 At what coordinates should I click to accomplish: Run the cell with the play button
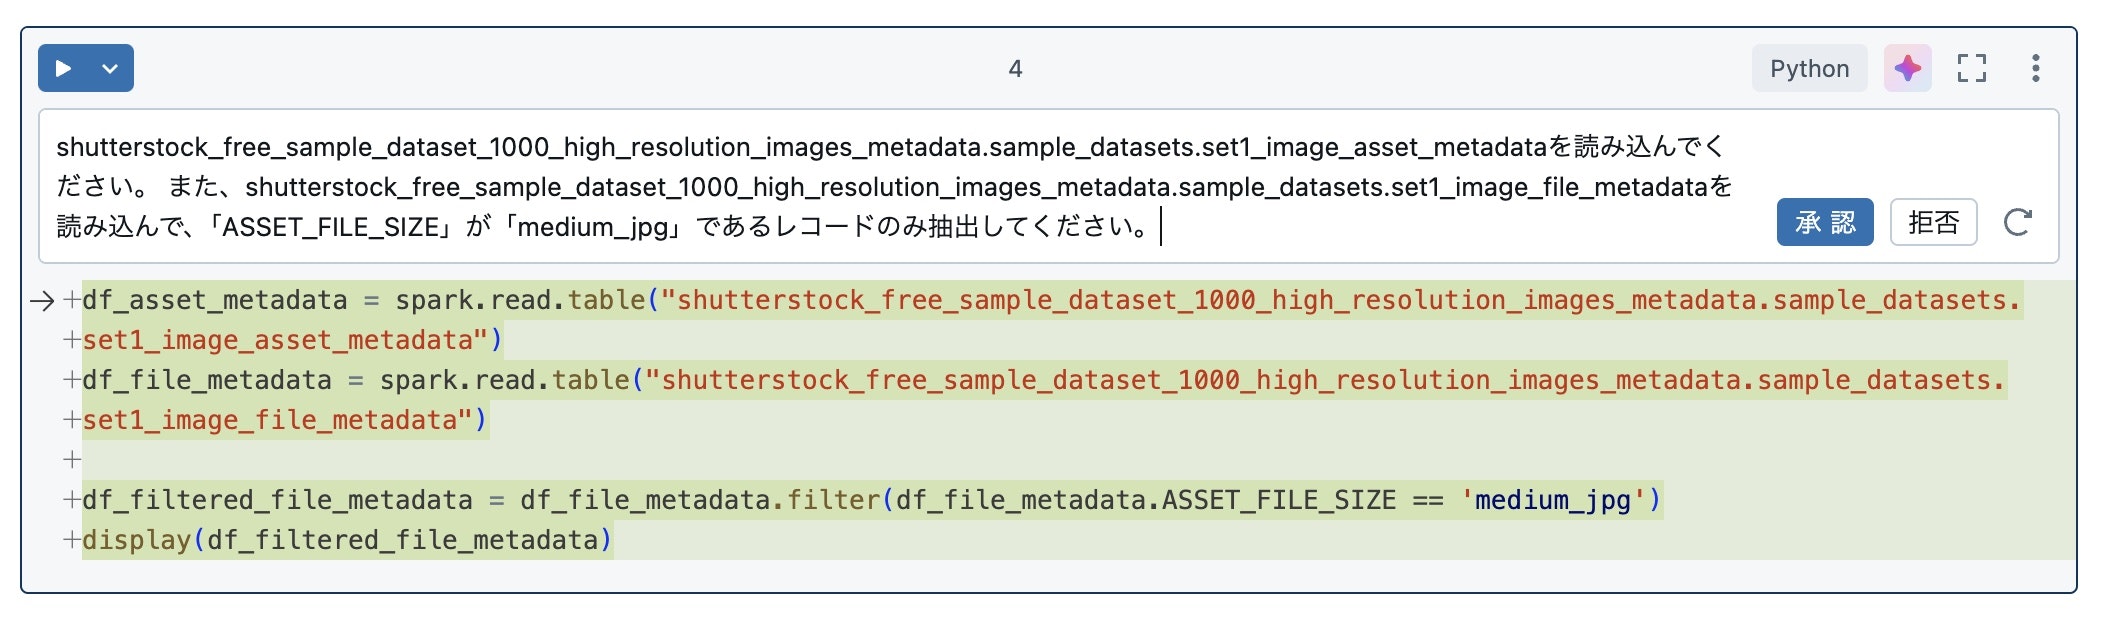(x=63, y=69)
